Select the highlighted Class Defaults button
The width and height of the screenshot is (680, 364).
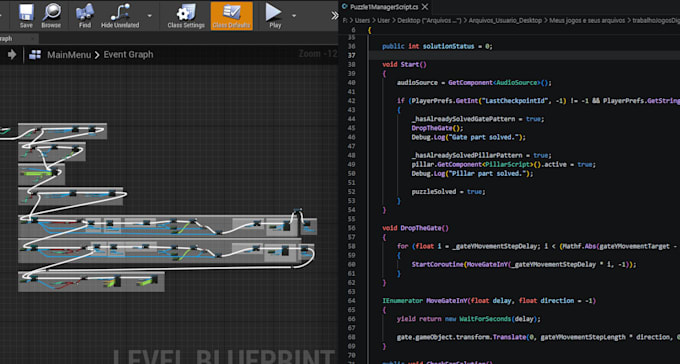[x=232, y=16]
